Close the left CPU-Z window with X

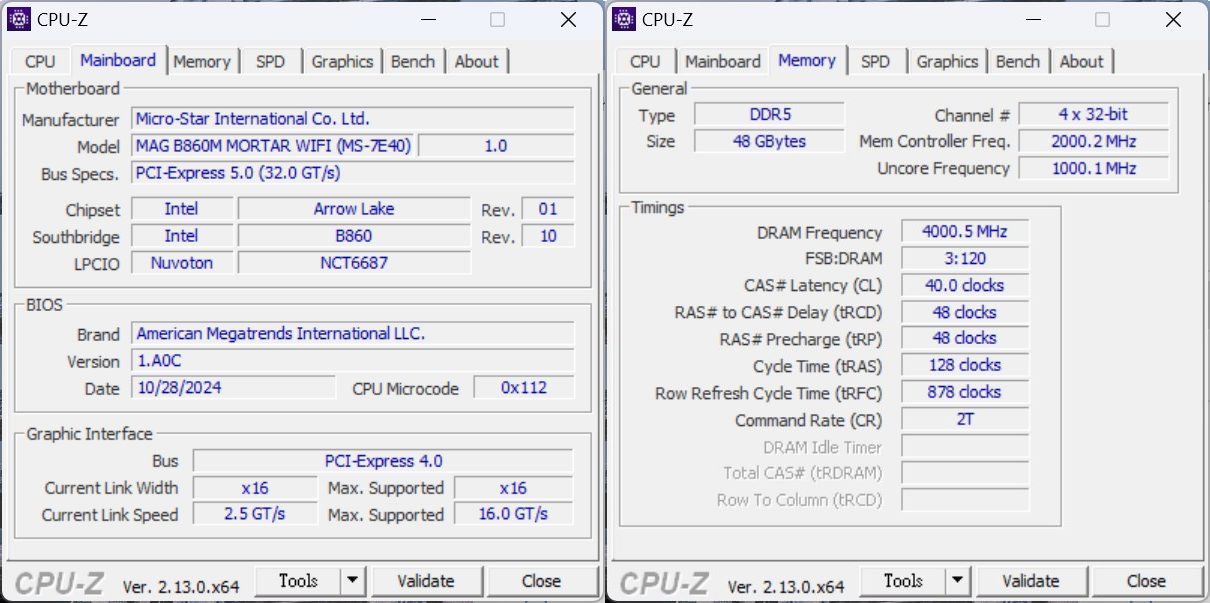pyautogui.click(x=568, y=19)
